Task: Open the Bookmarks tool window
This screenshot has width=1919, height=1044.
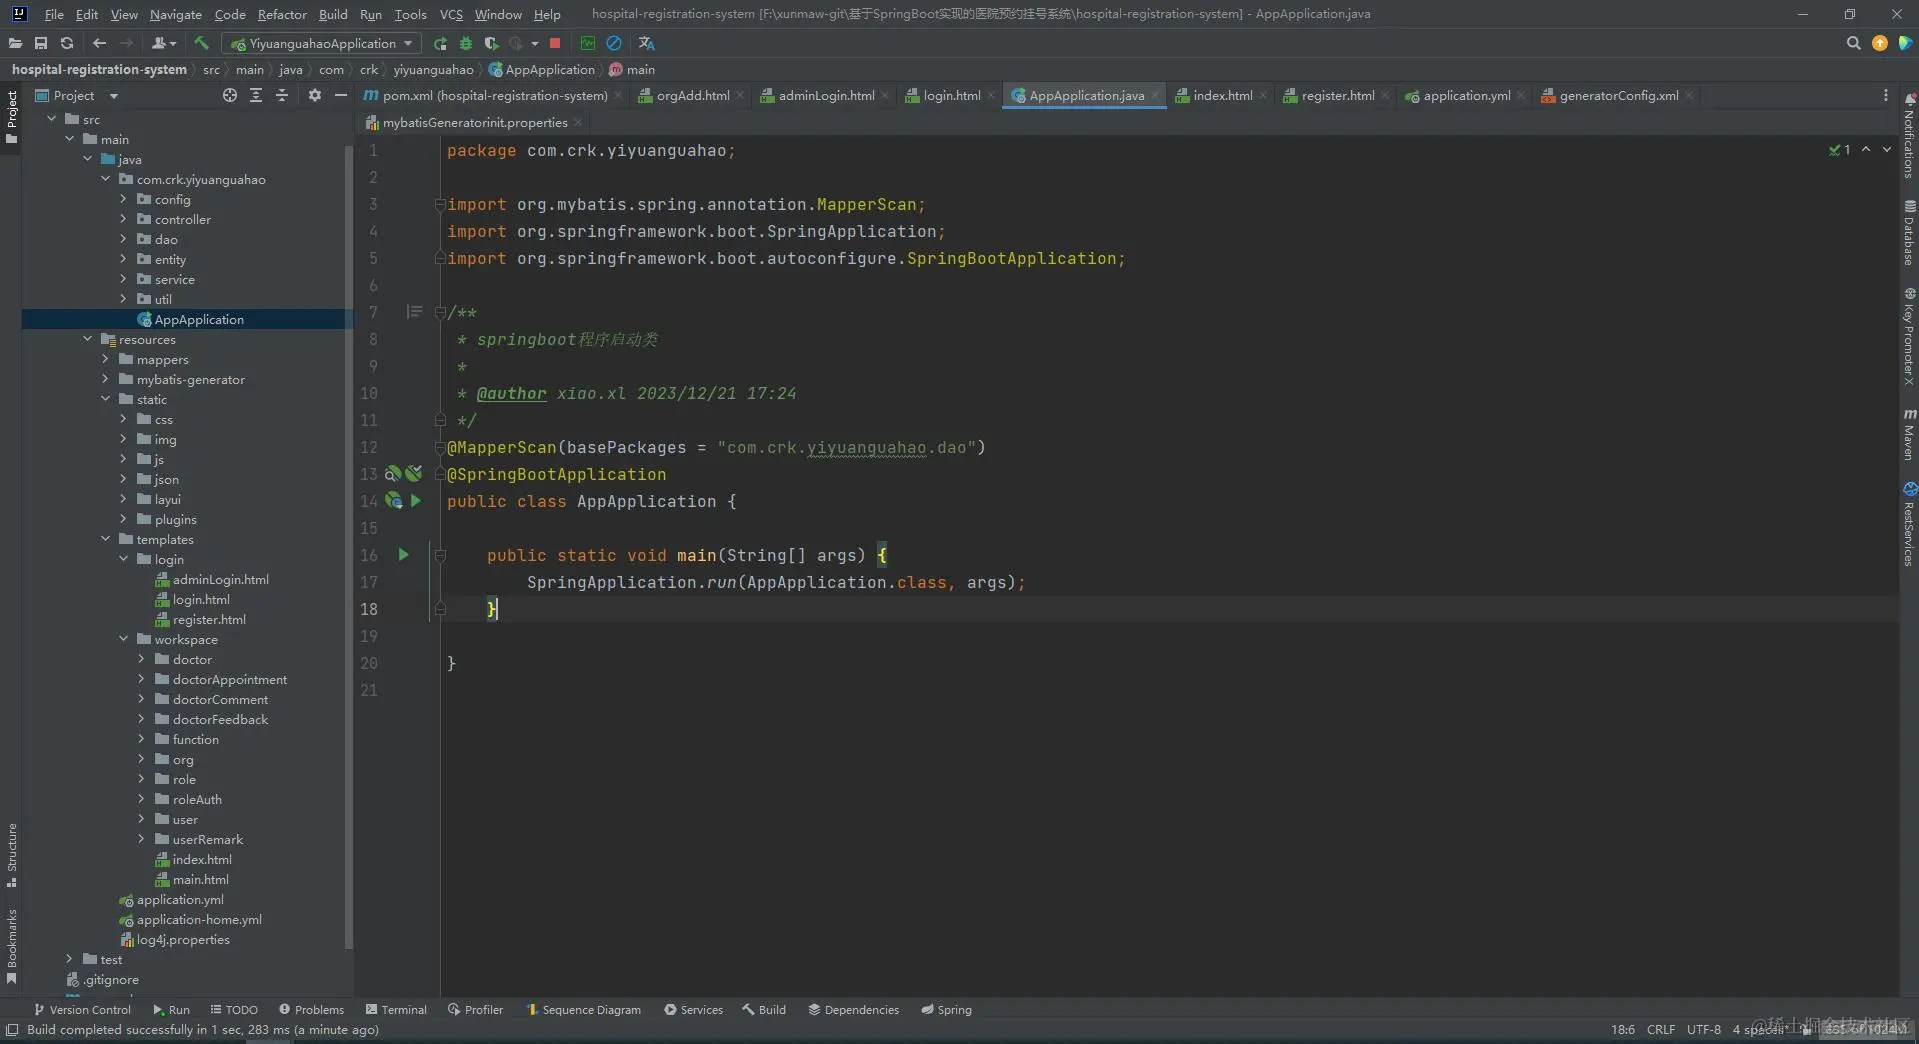Action: [x=11, y=946]
